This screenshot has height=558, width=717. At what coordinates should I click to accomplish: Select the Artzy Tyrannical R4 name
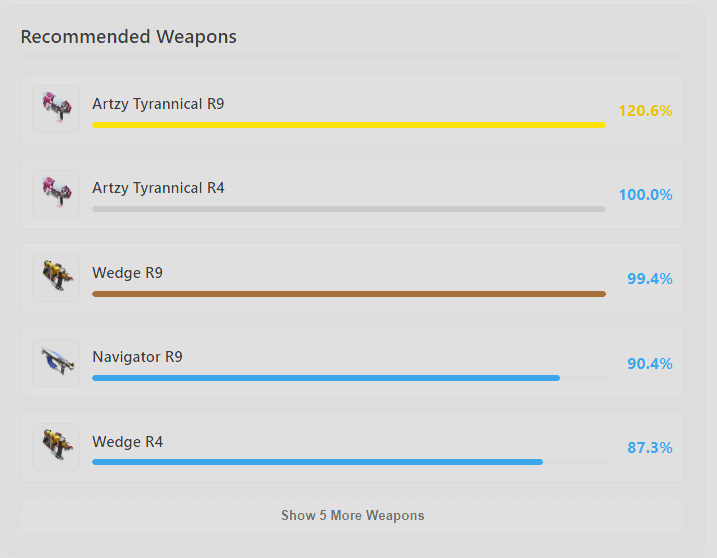(x=158, y=188)
